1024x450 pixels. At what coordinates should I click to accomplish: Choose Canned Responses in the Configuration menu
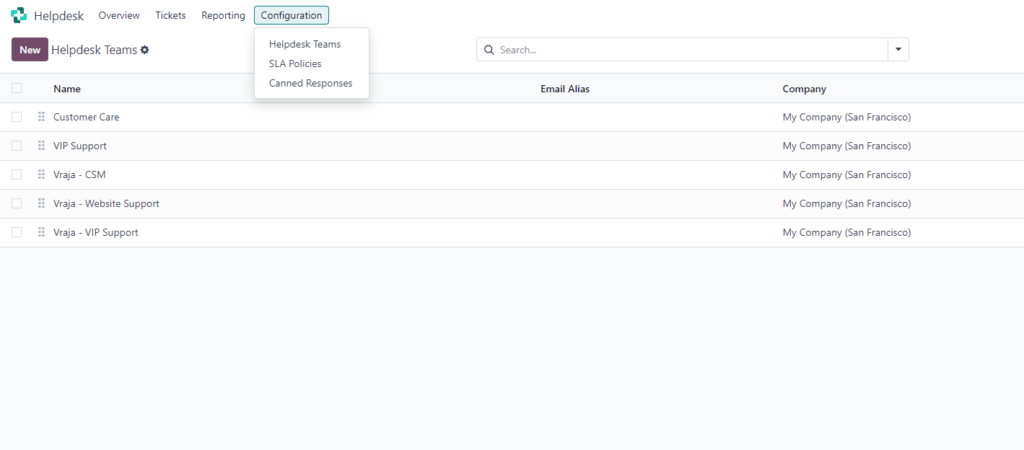[310, 83]
